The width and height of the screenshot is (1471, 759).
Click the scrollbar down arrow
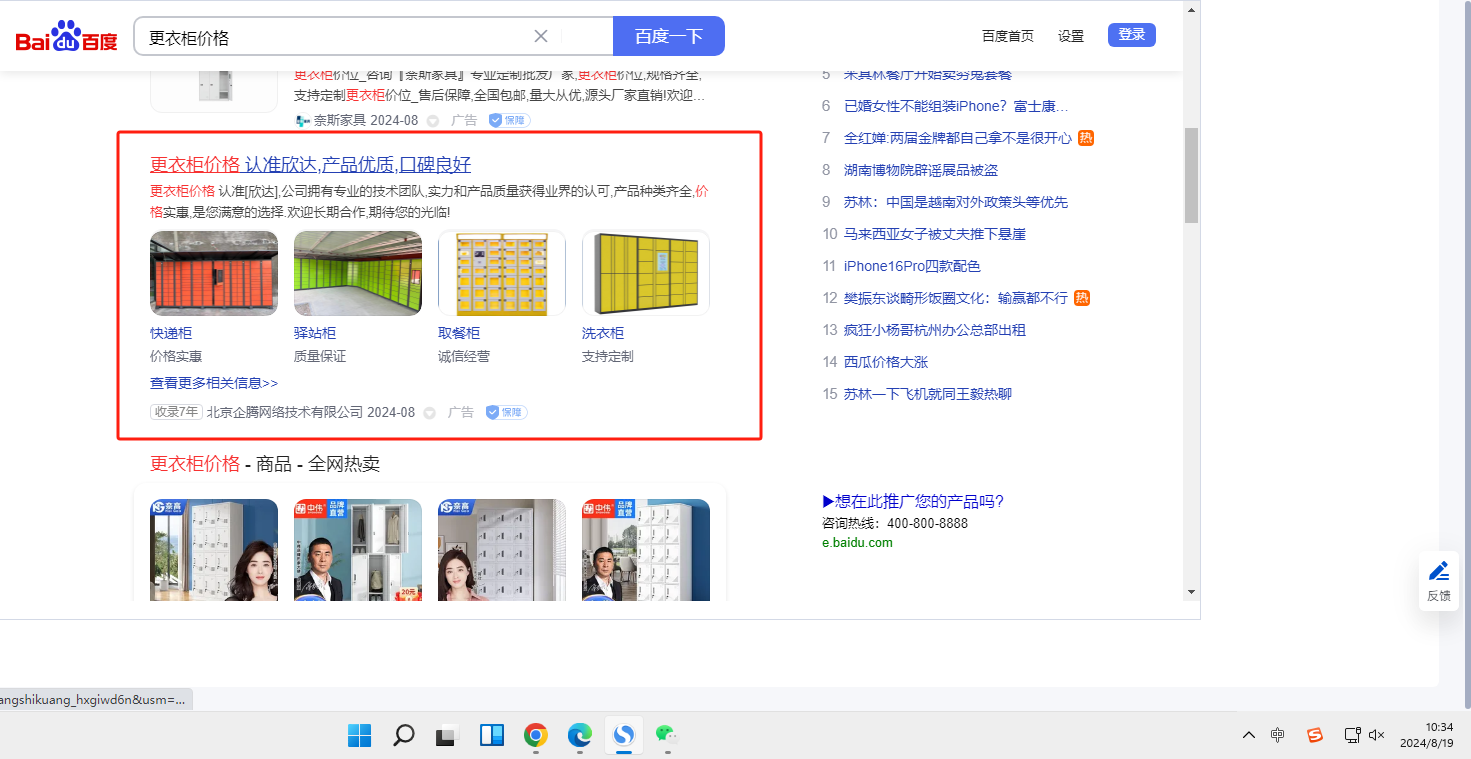1191,593
